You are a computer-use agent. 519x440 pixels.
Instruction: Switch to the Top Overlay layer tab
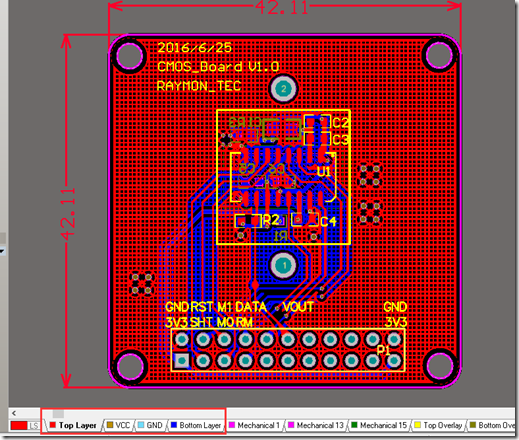(x=438, y=425)
